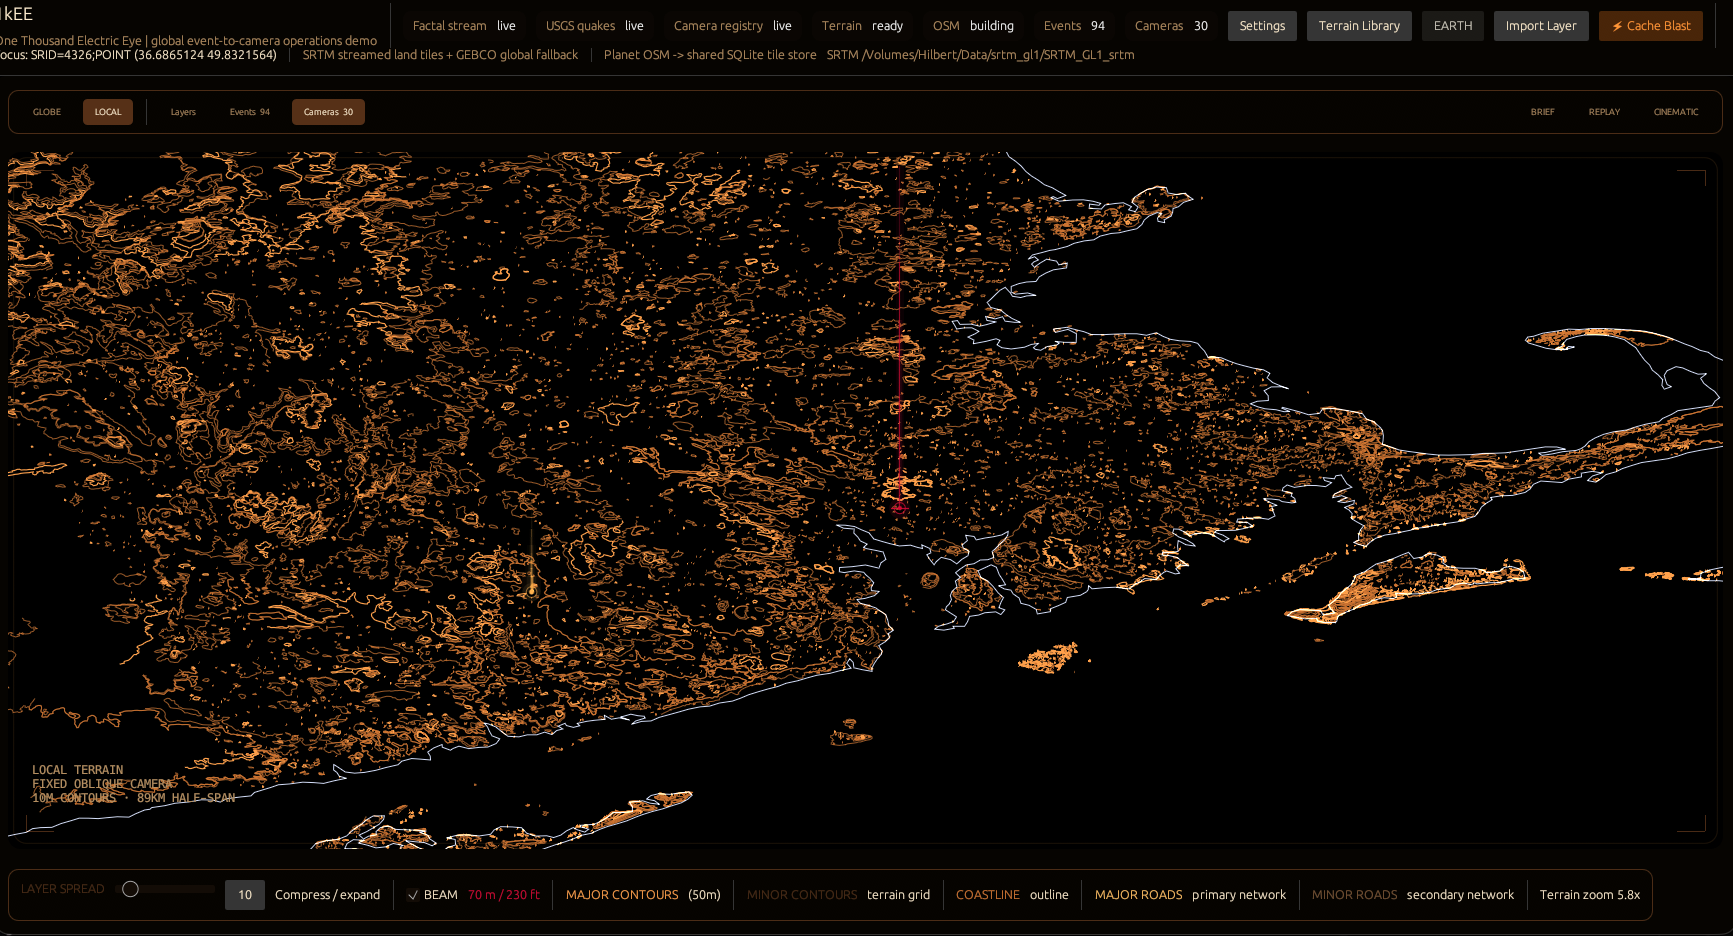Click the OSM building status chip
The height and width of the screenshot is (936, 1733).
973,26
